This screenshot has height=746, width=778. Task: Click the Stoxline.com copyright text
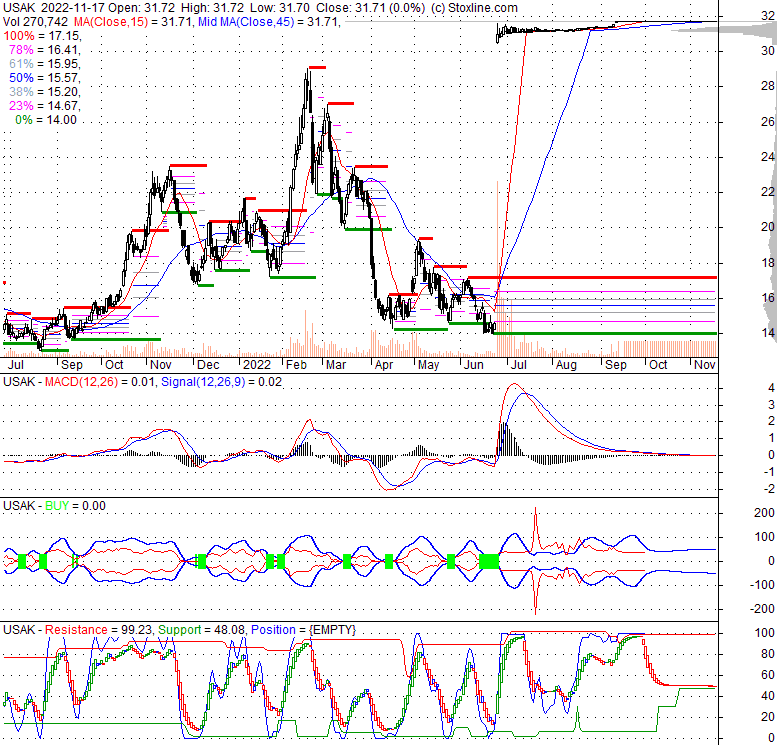(x=474, y=8)
